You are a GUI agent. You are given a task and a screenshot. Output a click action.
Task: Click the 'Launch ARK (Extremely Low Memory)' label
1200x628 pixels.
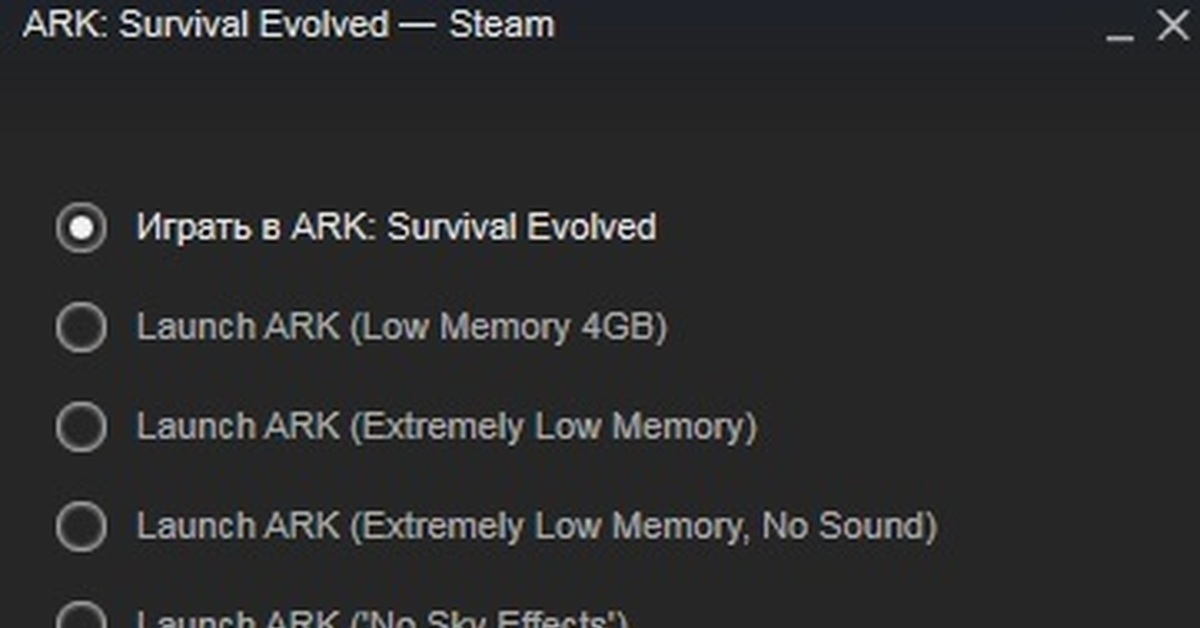[x=447, y=427]
